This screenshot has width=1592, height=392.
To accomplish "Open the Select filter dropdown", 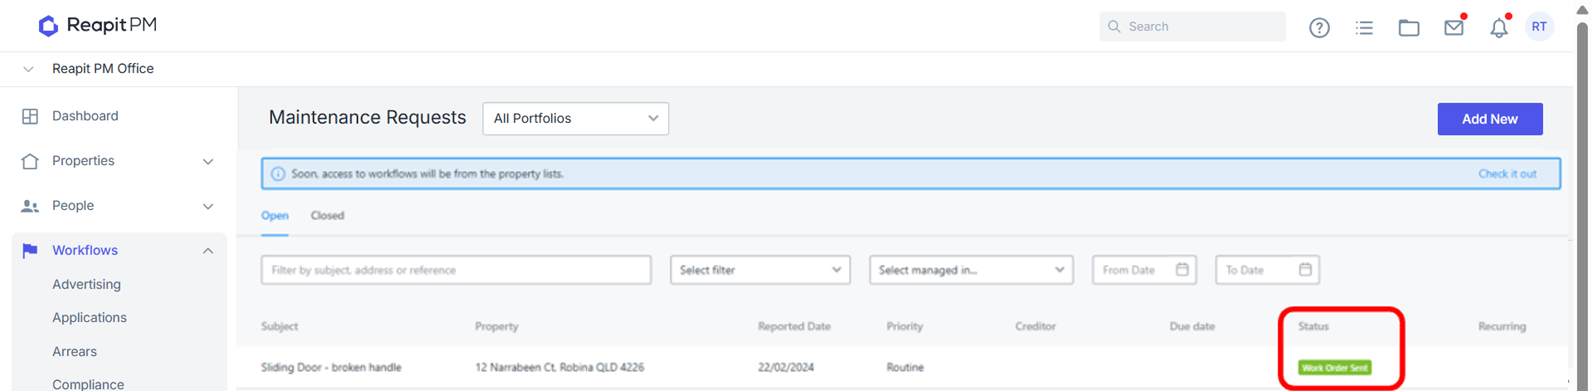I will pos(760,270).
